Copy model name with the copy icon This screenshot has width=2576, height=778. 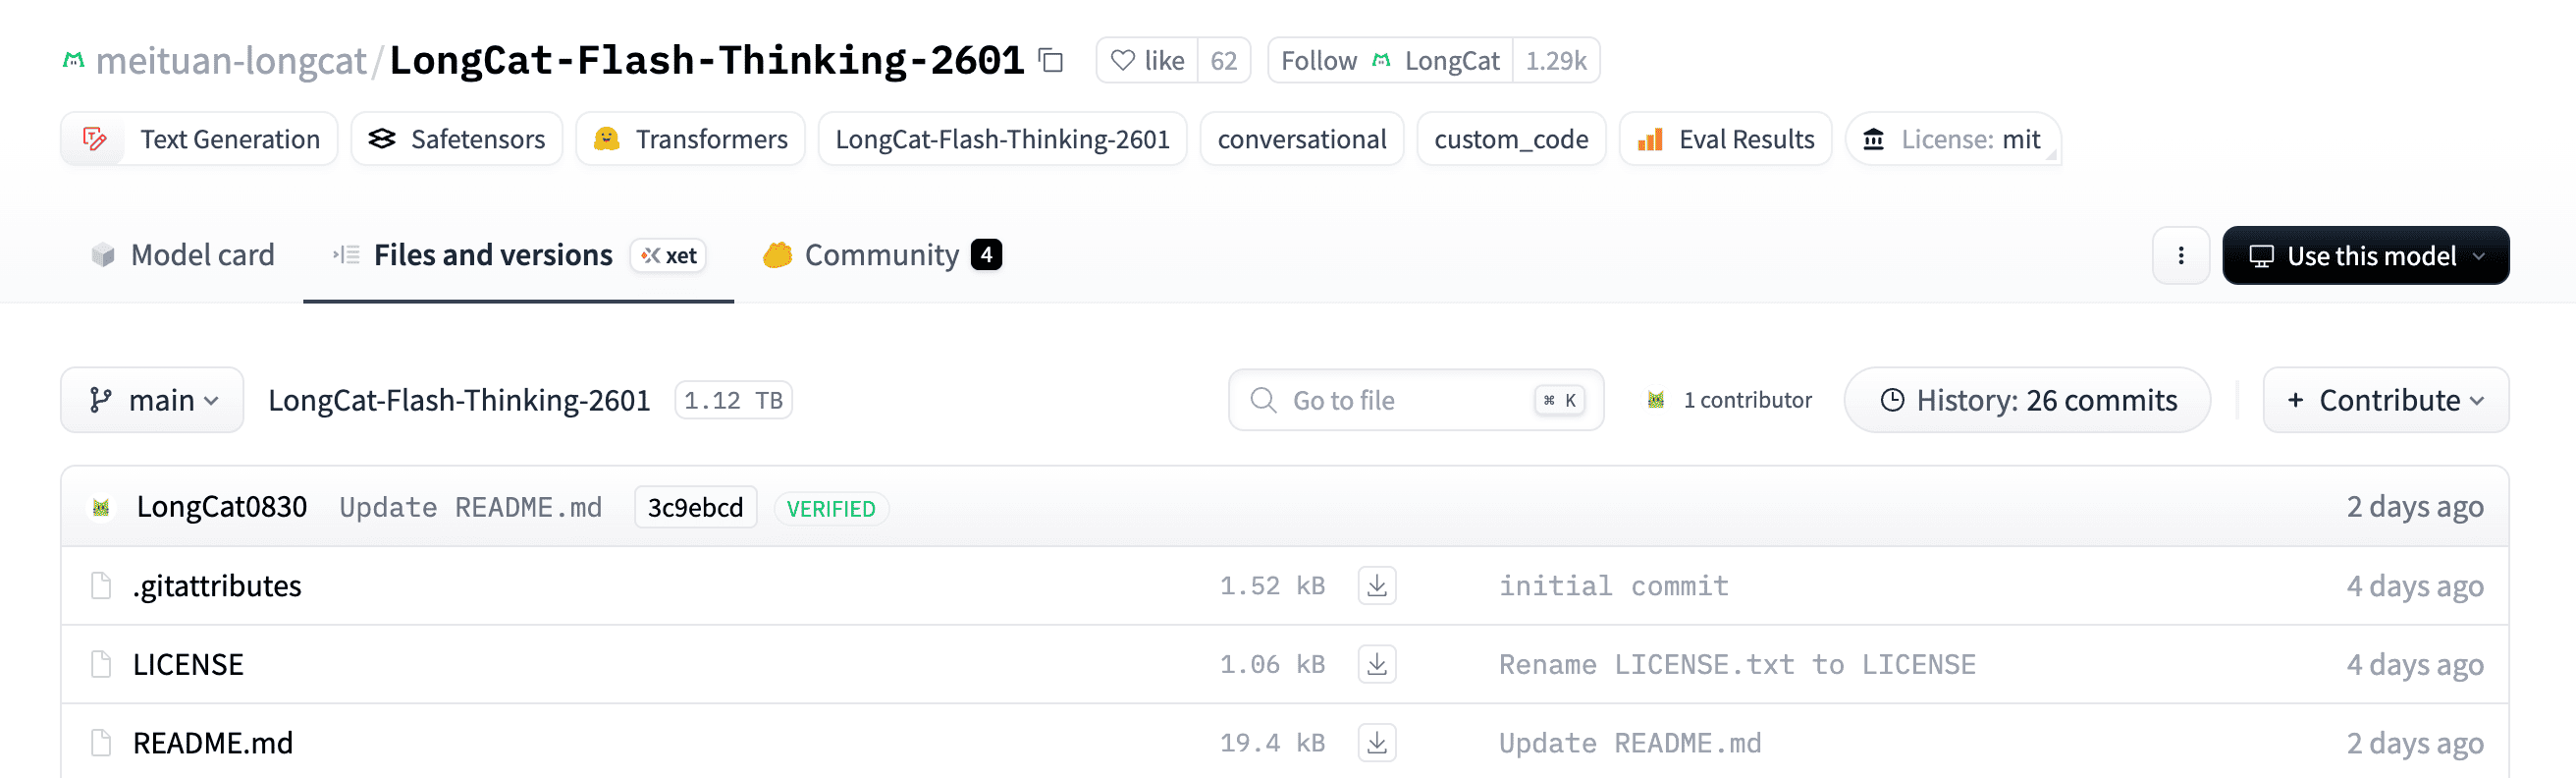click(x=1050, y=61)
